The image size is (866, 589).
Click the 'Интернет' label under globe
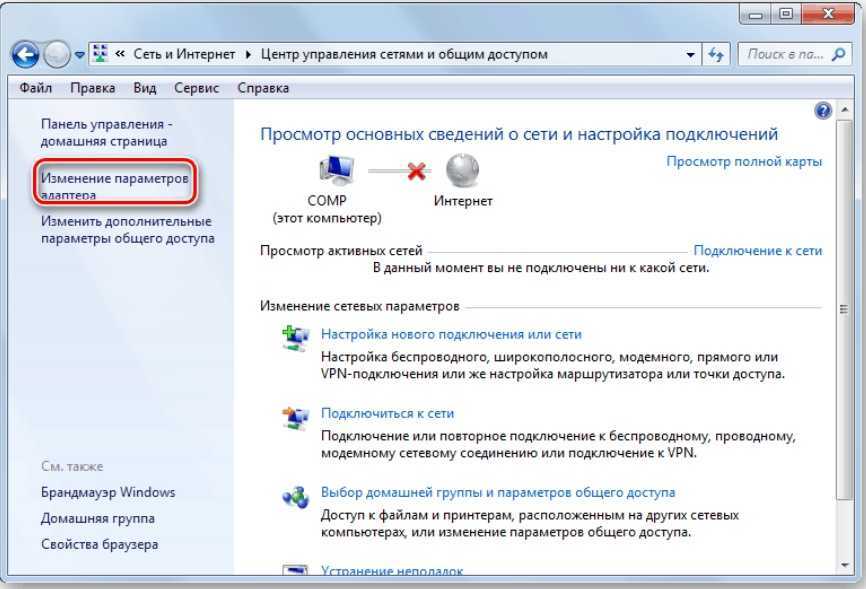click(463, 201)
